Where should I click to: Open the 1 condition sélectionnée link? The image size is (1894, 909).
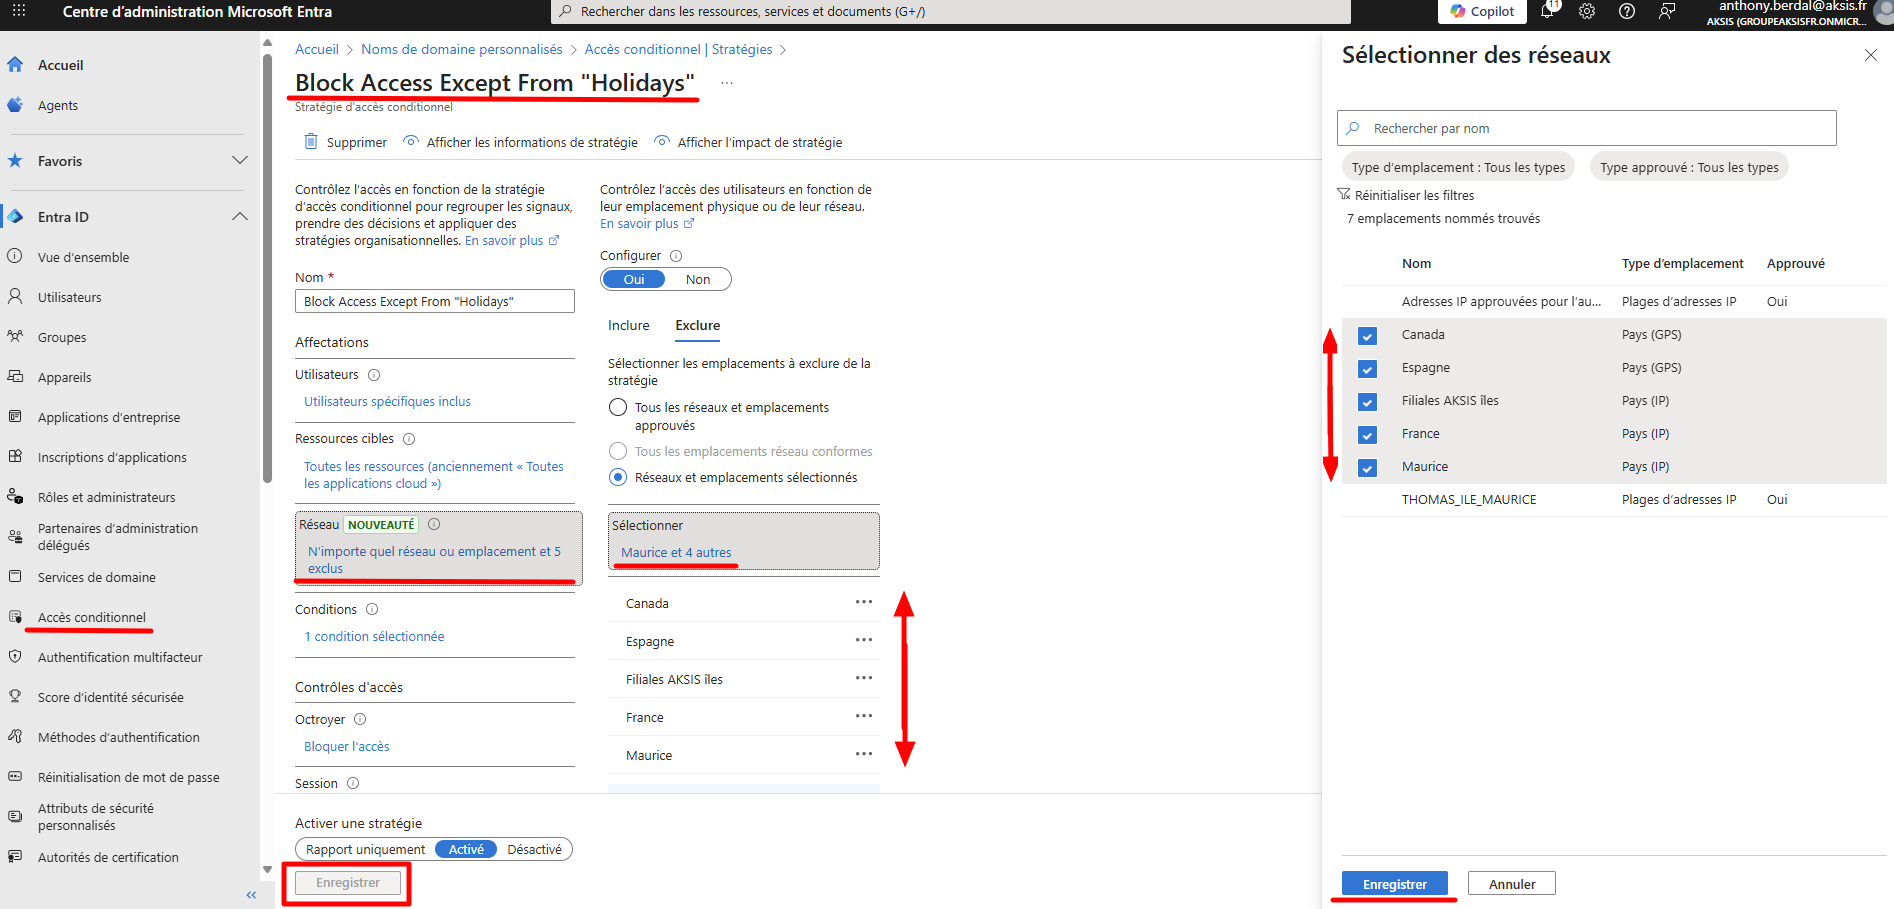pyautogui.click(x=374, y=636)
